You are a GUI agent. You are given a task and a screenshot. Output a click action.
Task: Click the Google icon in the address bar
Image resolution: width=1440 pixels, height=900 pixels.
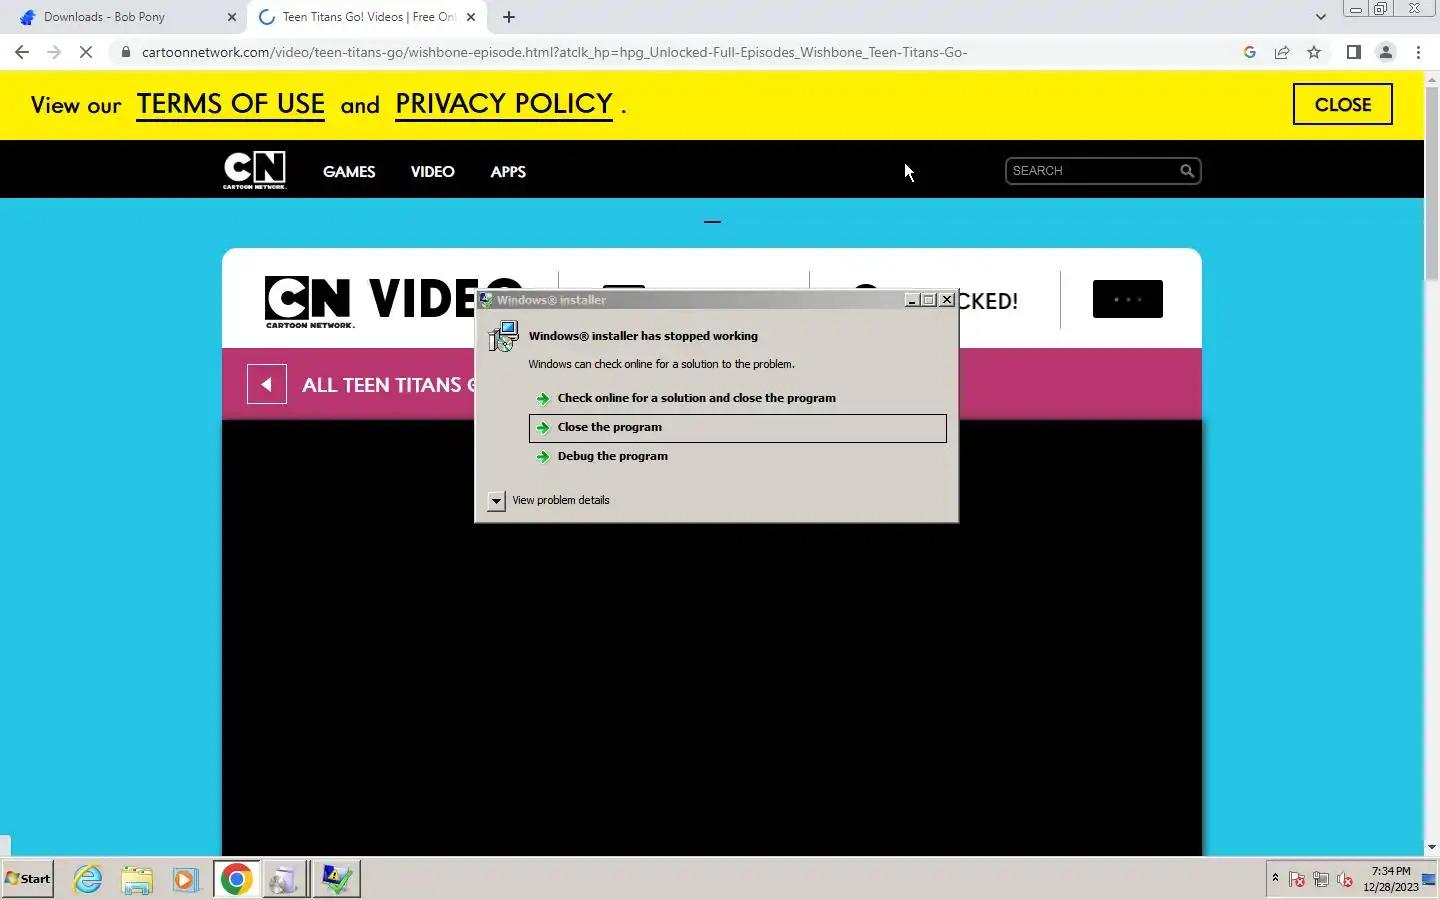pyautogui.click(x=1249, y=52)
